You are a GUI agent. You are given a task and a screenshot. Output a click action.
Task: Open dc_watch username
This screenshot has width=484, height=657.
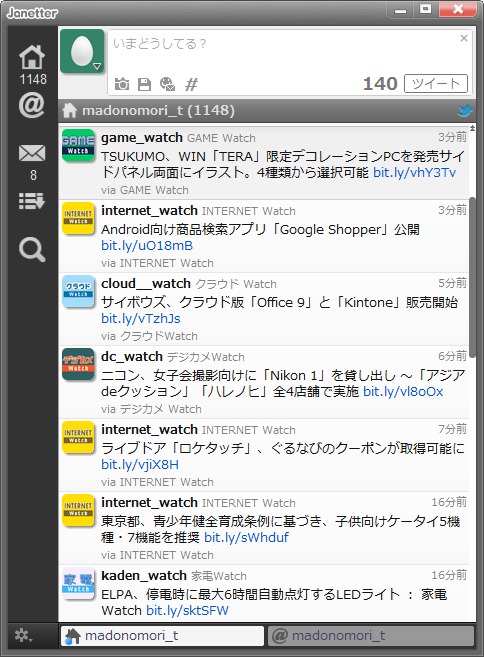(x=132, y=357)
